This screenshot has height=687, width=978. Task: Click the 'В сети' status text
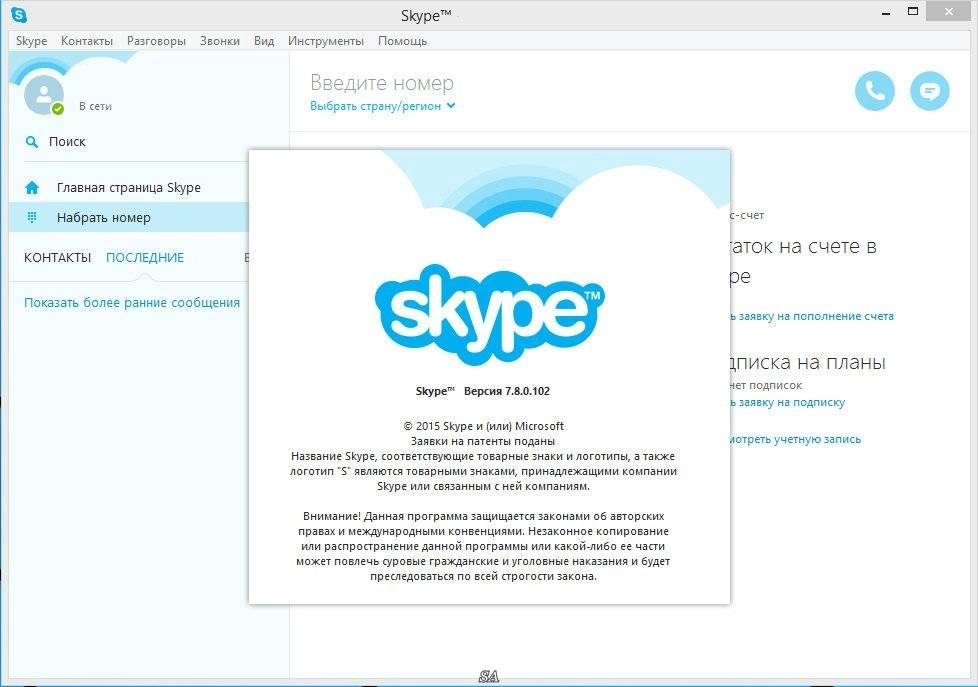95,107
